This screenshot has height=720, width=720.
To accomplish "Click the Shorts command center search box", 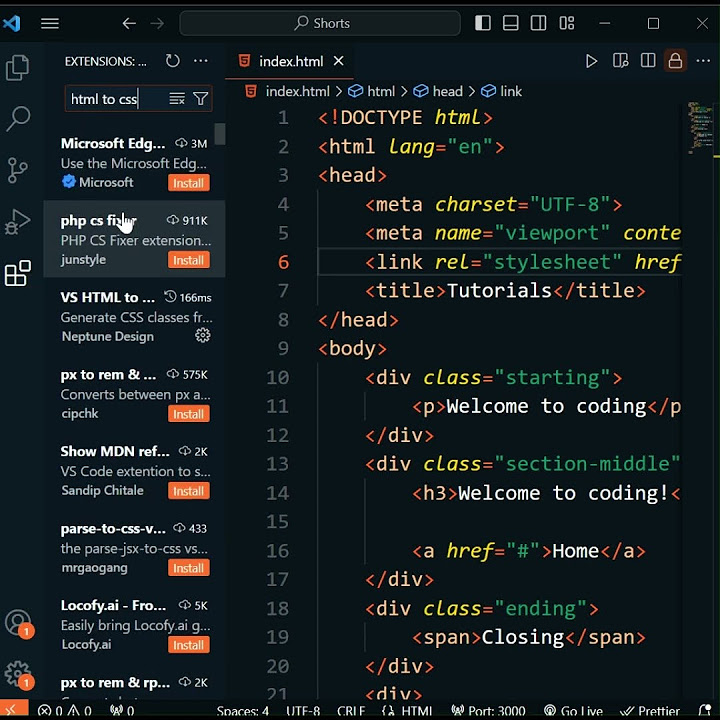I will (320, 23).
